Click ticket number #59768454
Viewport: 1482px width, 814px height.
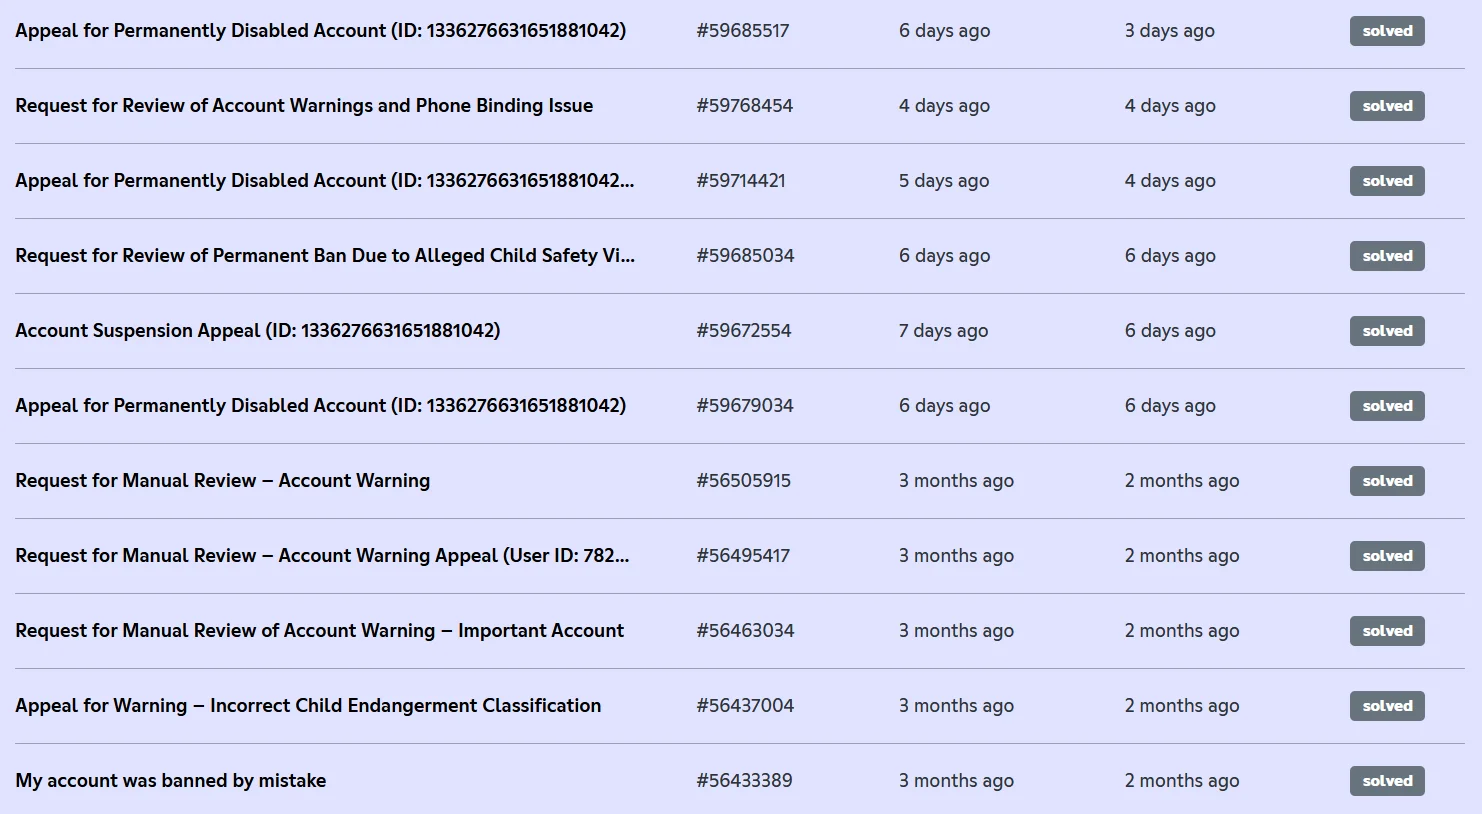744,106
